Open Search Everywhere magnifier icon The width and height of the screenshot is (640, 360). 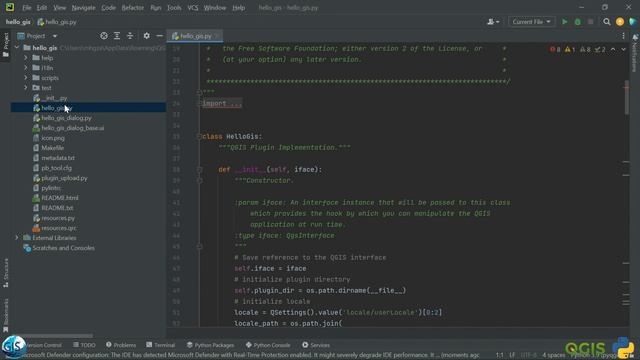[x=607, y=22]
